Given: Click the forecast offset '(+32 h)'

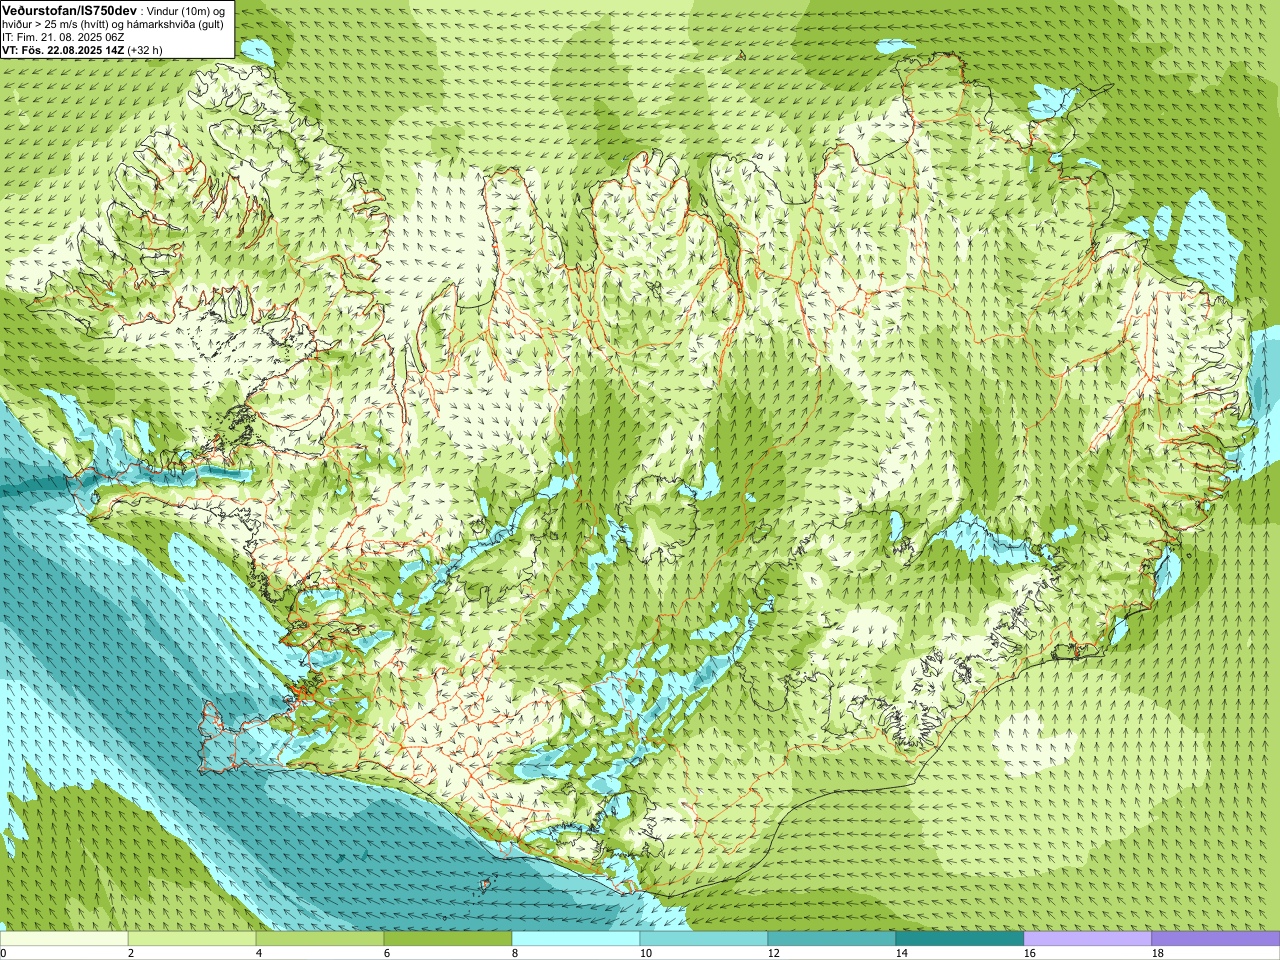Looking at the screenshot, I should coord(145,49).
